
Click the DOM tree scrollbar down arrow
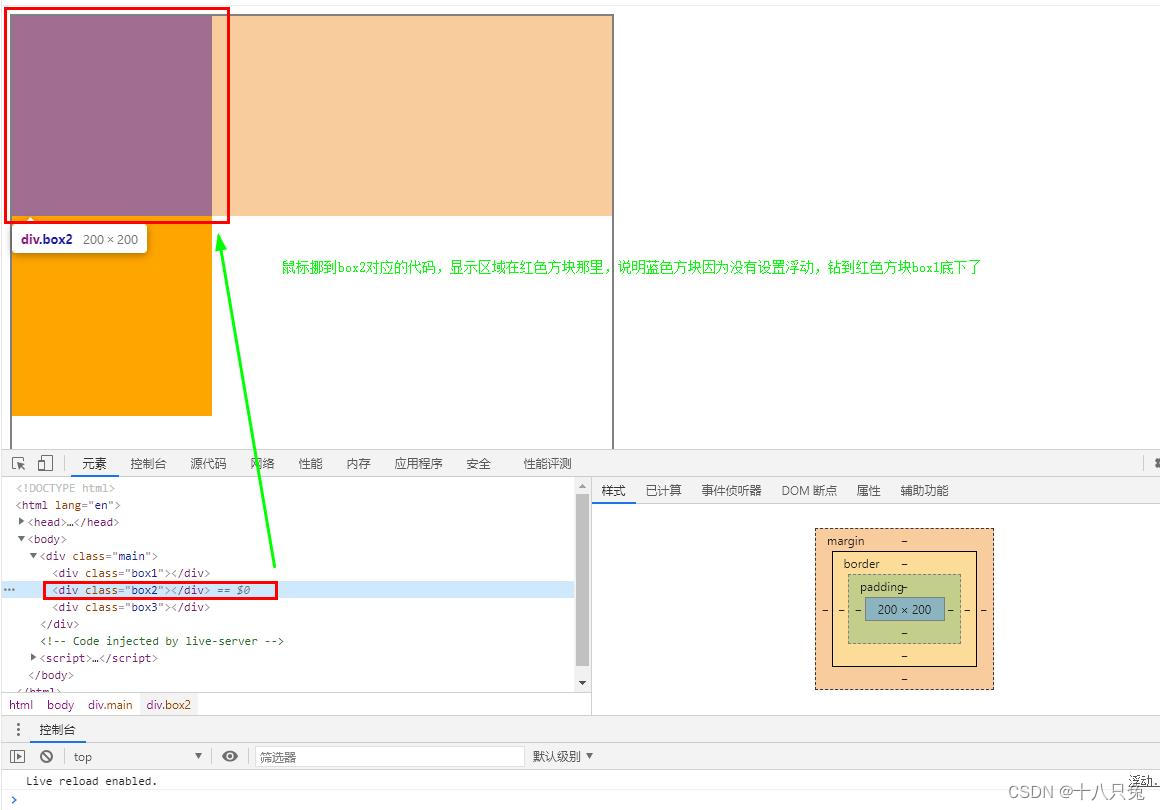[x=582, y=683]
